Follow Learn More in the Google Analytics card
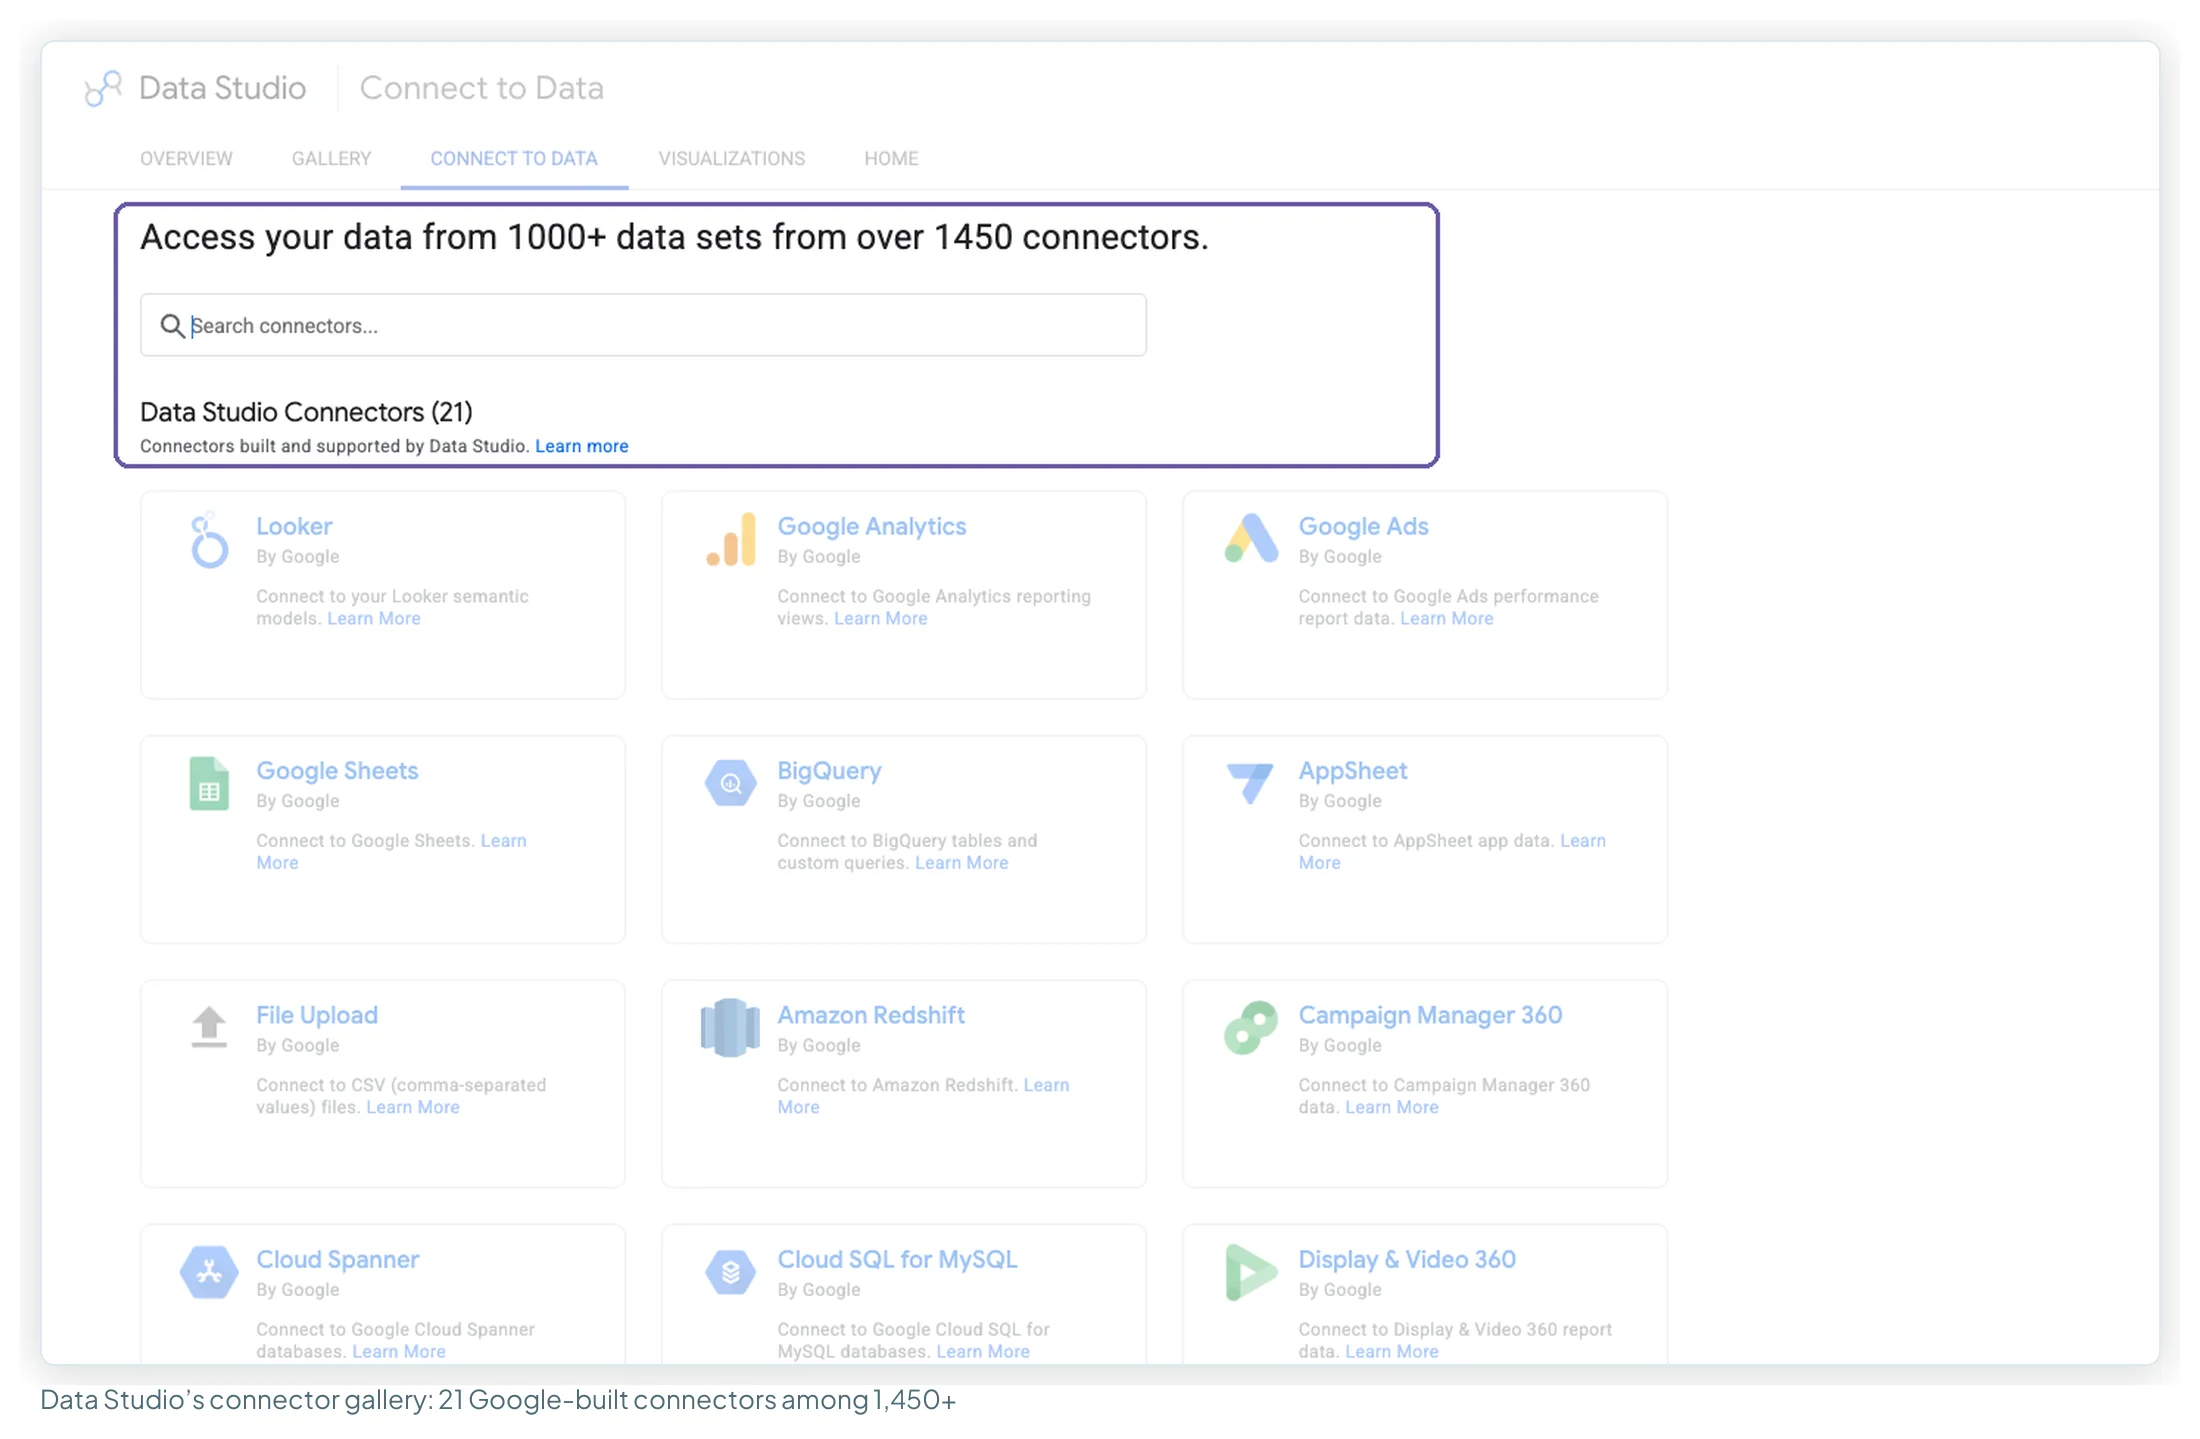 tap(881, 618)
